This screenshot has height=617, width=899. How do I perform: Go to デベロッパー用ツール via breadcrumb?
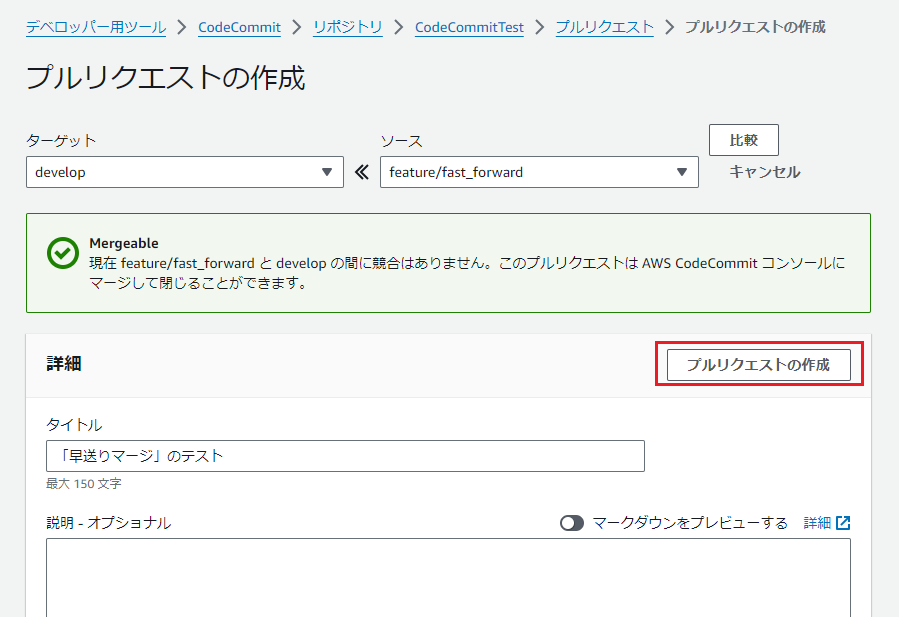95,27
